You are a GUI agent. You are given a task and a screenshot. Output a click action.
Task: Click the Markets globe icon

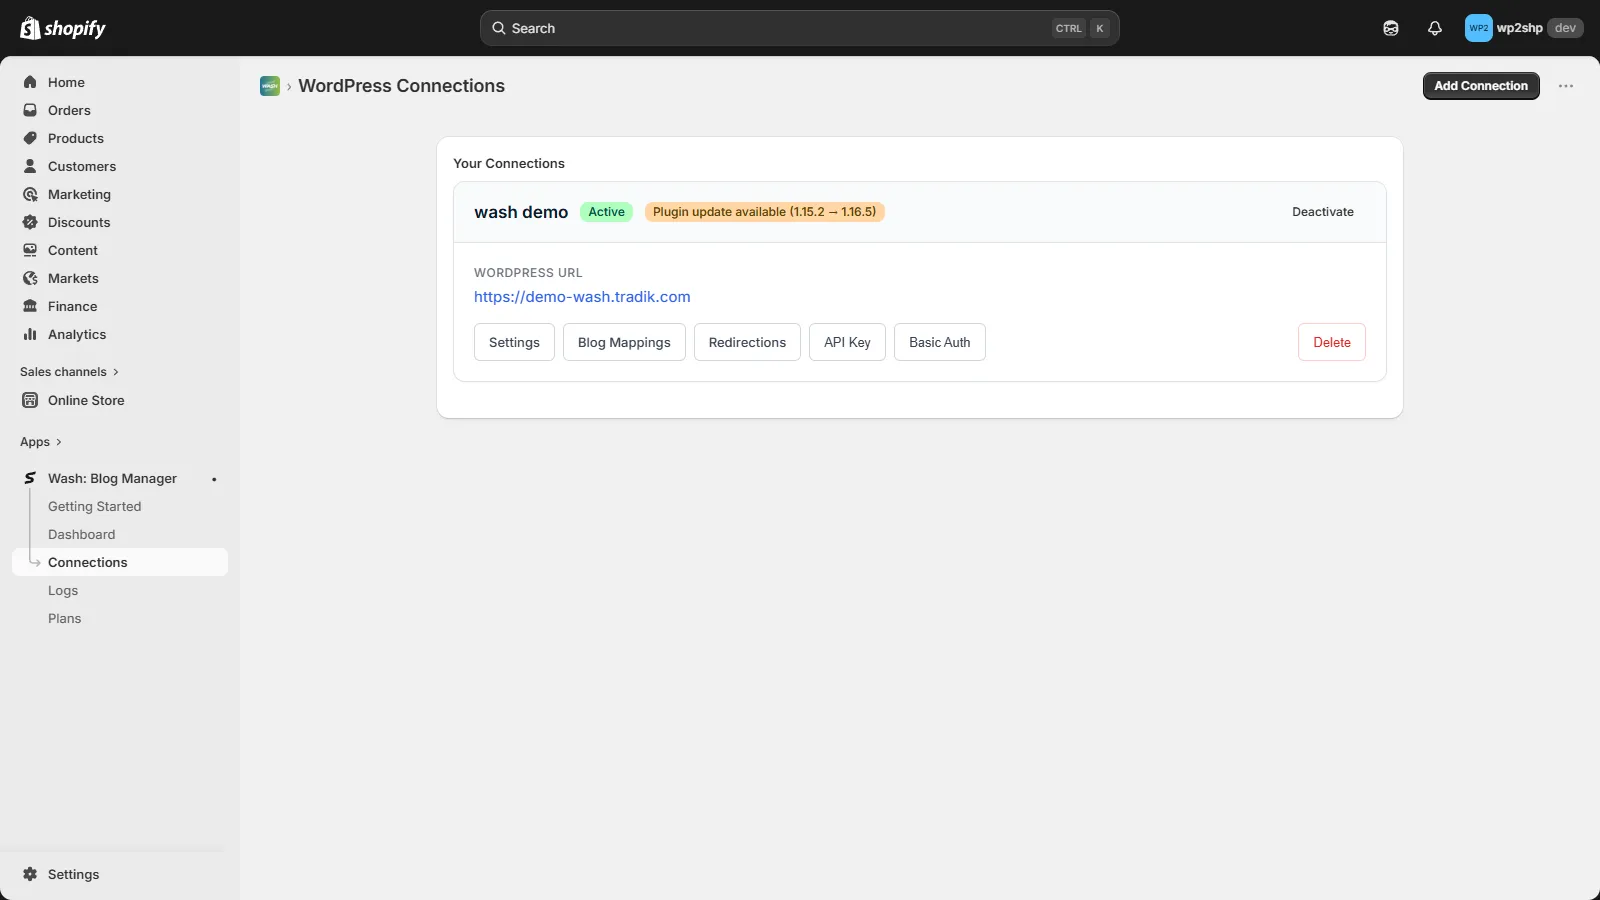(x=30, y=278)
